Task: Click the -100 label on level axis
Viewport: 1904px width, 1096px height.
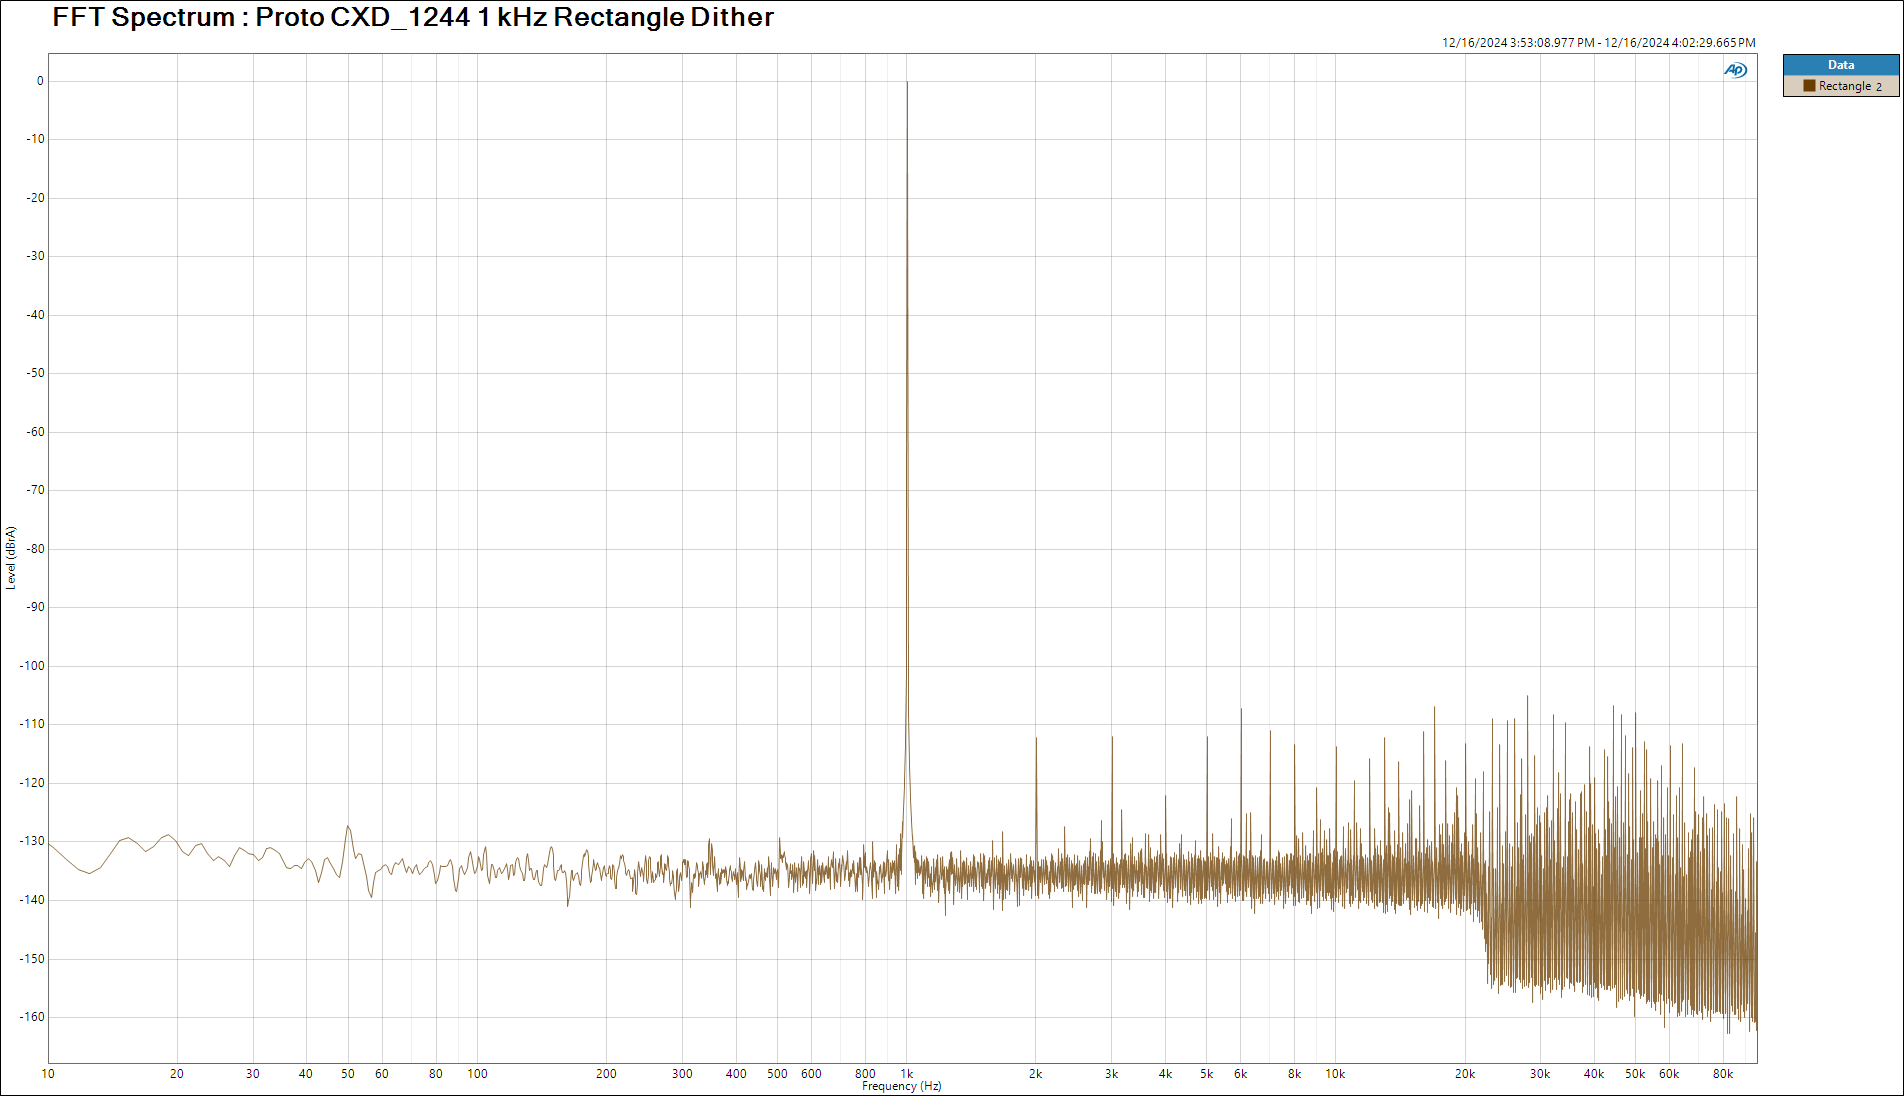Action: coord(34,666)
